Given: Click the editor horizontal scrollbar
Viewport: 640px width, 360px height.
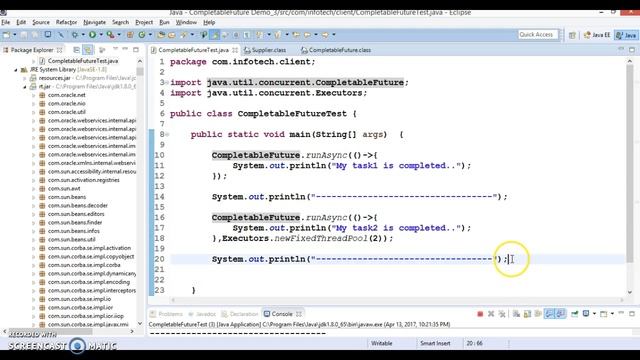Looking at the screenshot, I should tap(398, 300).
